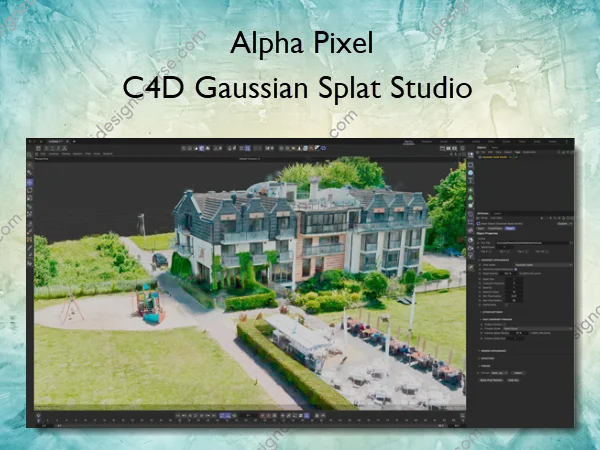Open the Display viewport menu
Viewport: 600px width, 450px height.
66,154
